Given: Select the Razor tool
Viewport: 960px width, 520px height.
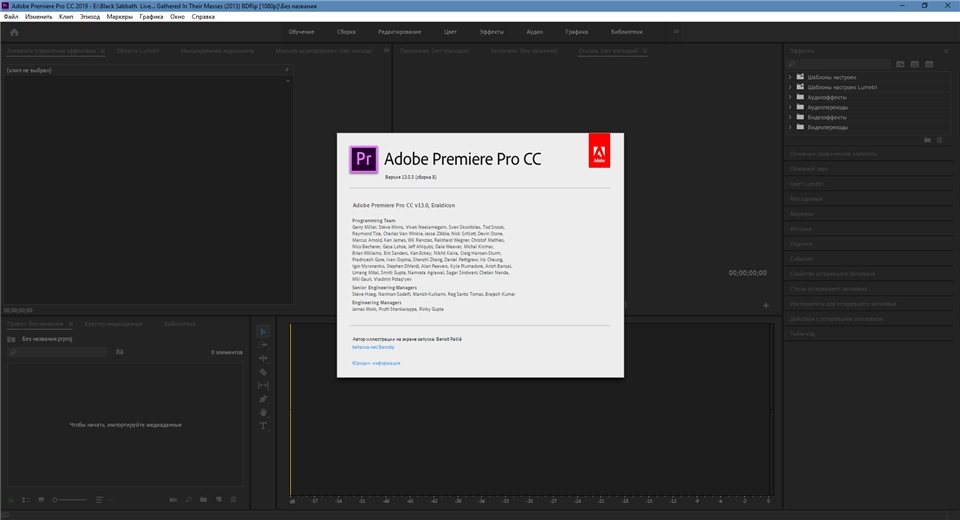Looking at the screenshot, I should point(263,372).
